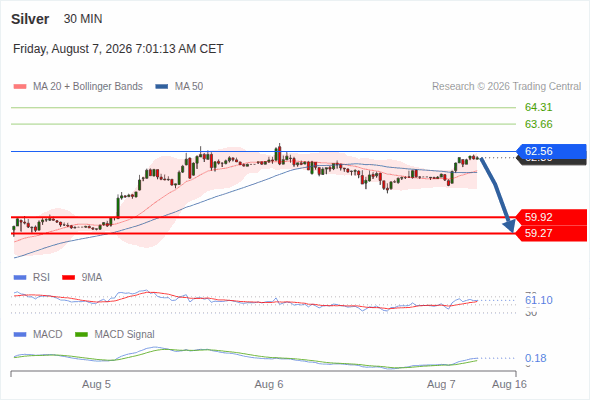This screenshot has height=400, width=590.
Task: Click the Research © 2026 Trading Central text
Action: 506,87
